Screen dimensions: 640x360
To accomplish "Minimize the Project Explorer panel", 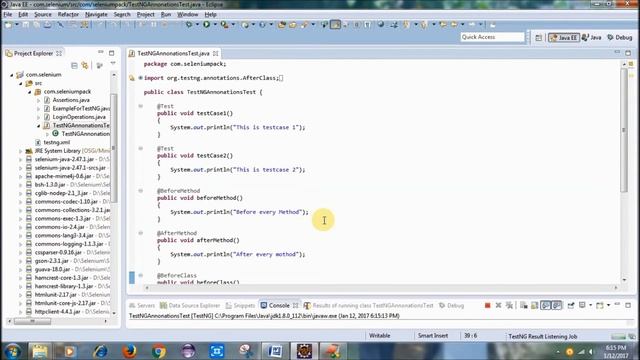I will tap(100, 53).
